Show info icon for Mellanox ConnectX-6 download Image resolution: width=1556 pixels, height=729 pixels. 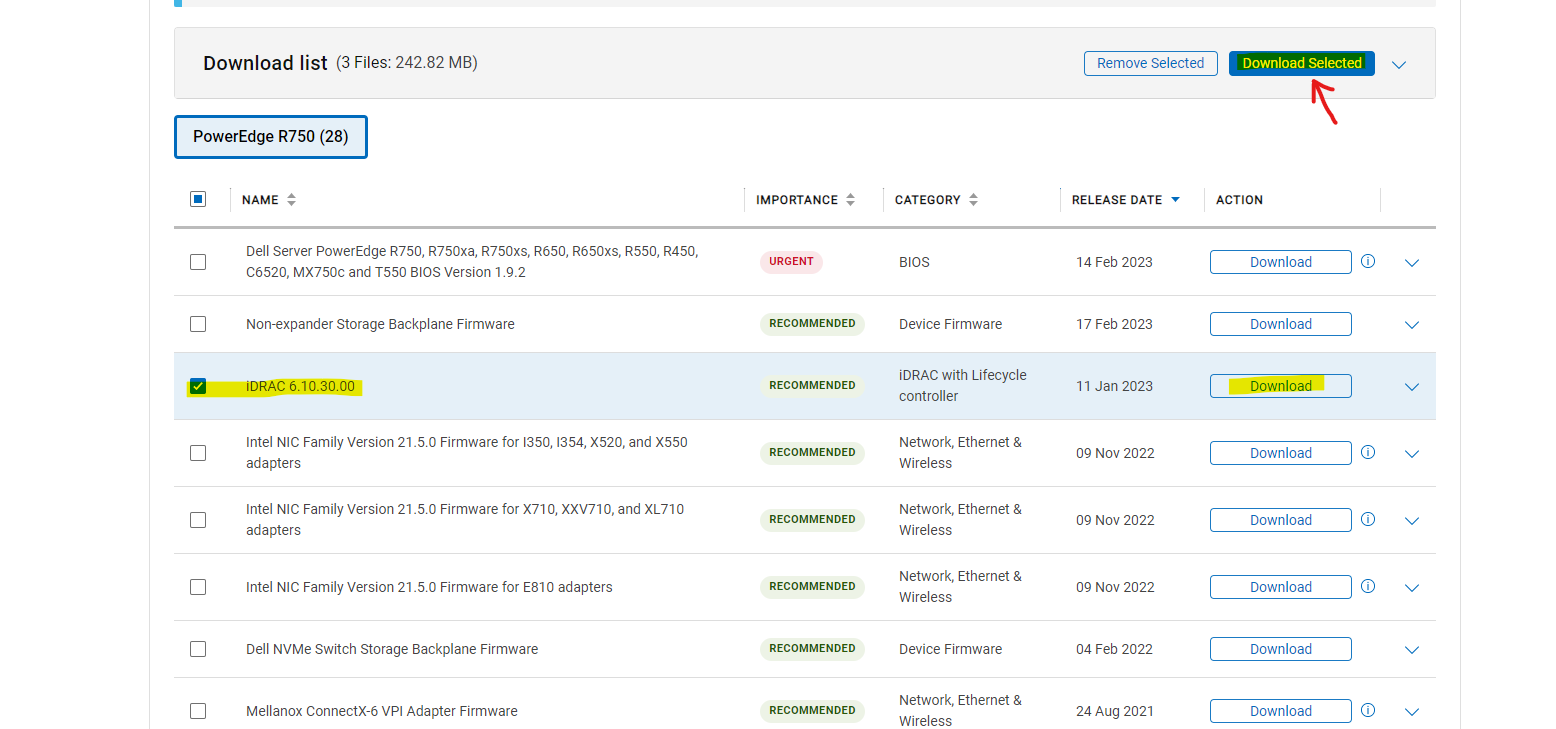[x=1368, y=710]
